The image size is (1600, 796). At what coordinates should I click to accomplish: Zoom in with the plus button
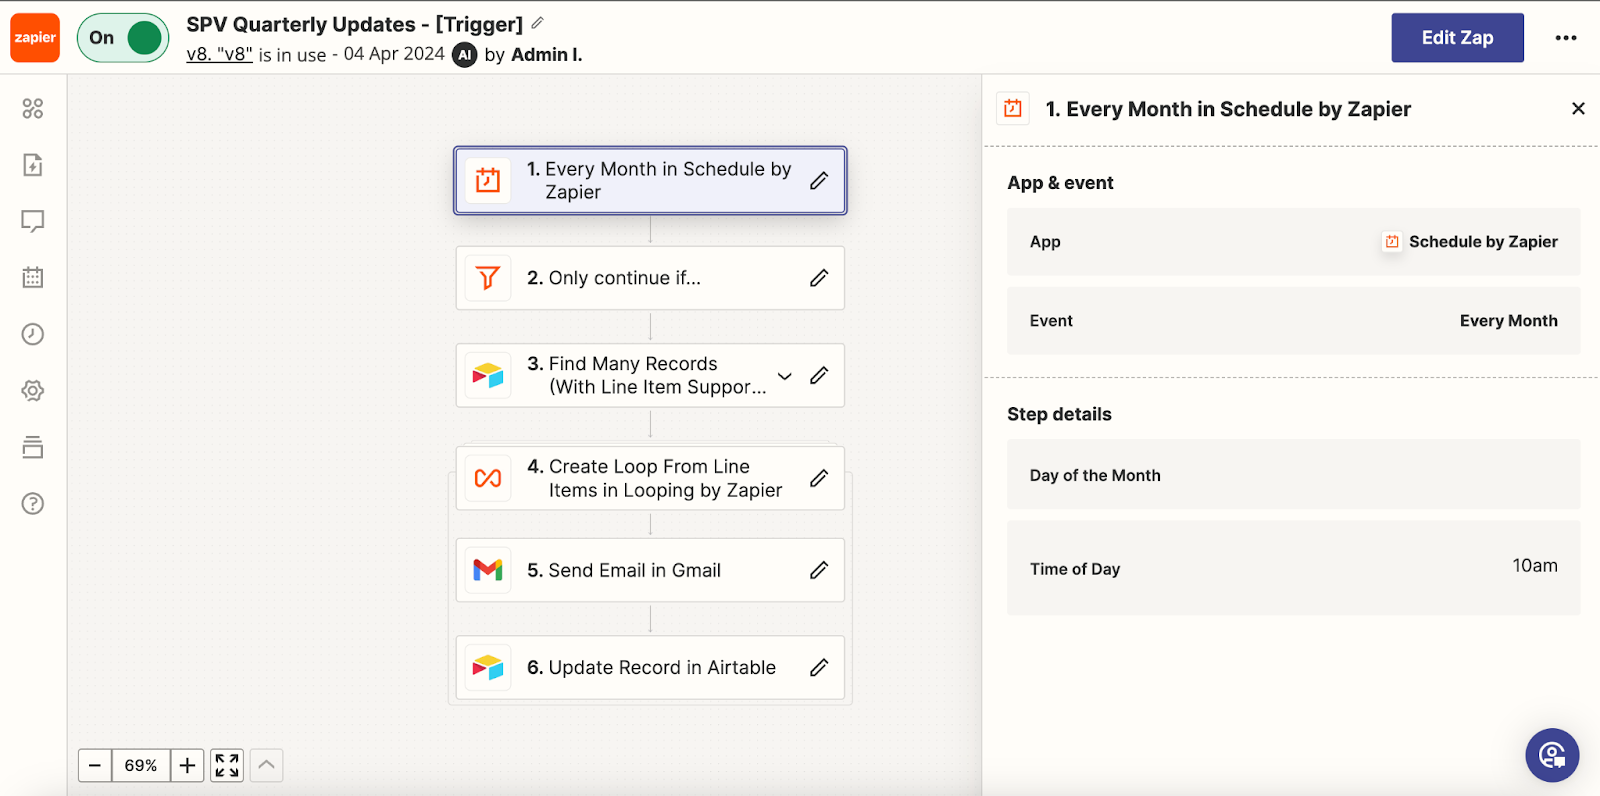[187, 766]
